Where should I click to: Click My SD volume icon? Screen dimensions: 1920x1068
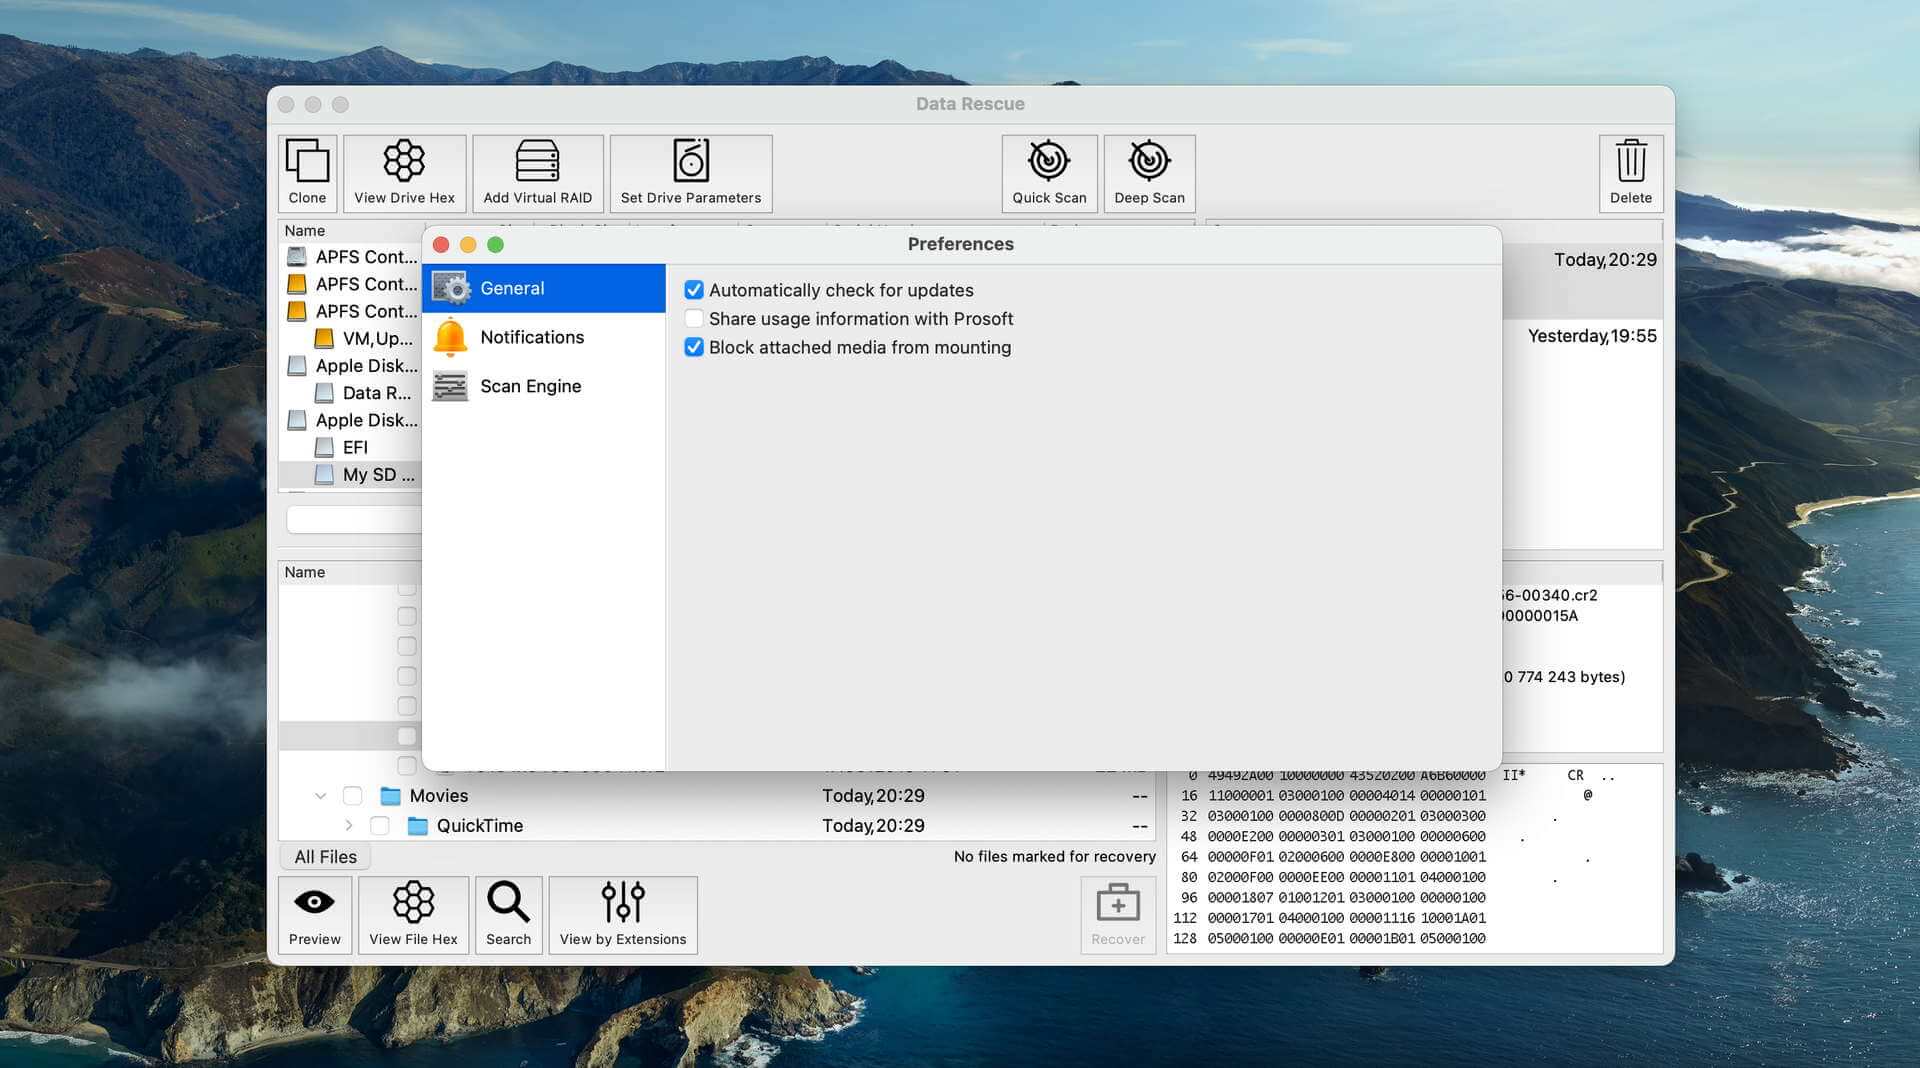tap(324, 474)
